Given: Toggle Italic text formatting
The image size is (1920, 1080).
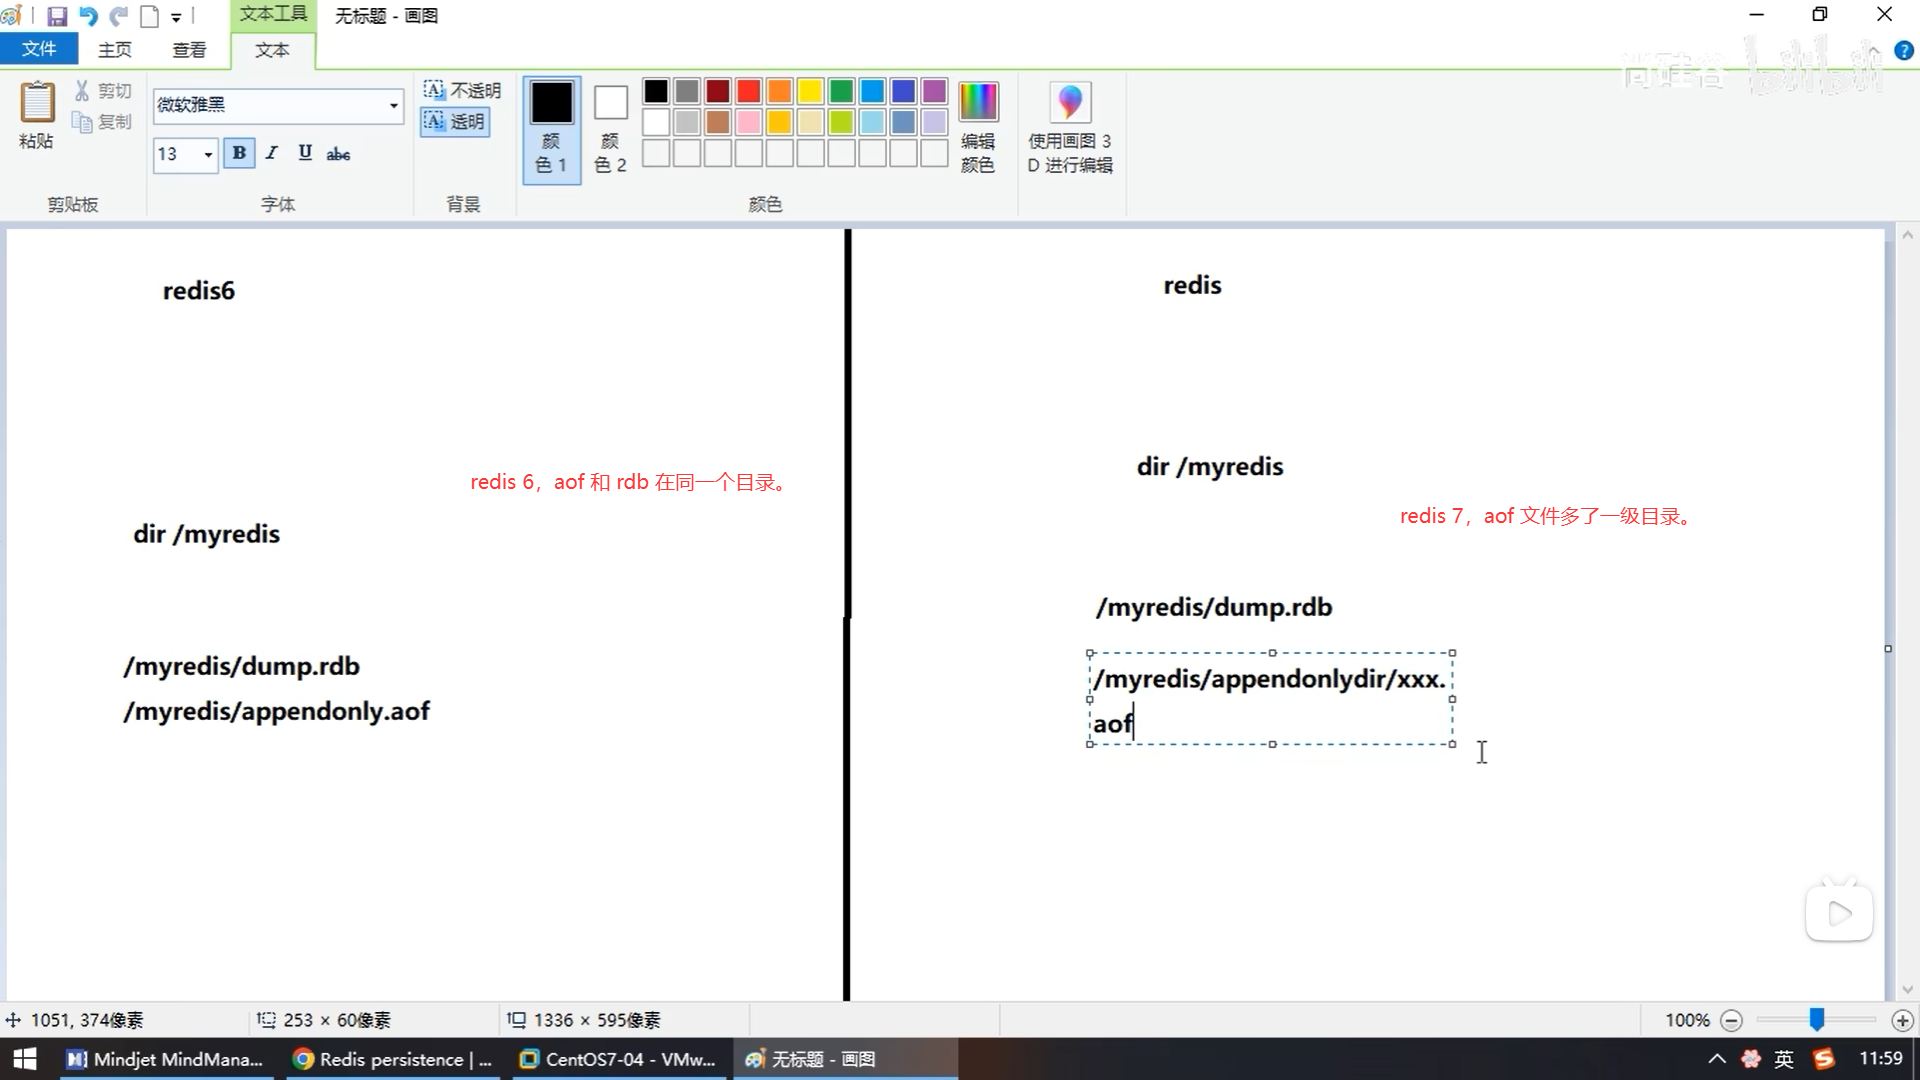Looking at the screenshot, I should click(x=272, y=153).
